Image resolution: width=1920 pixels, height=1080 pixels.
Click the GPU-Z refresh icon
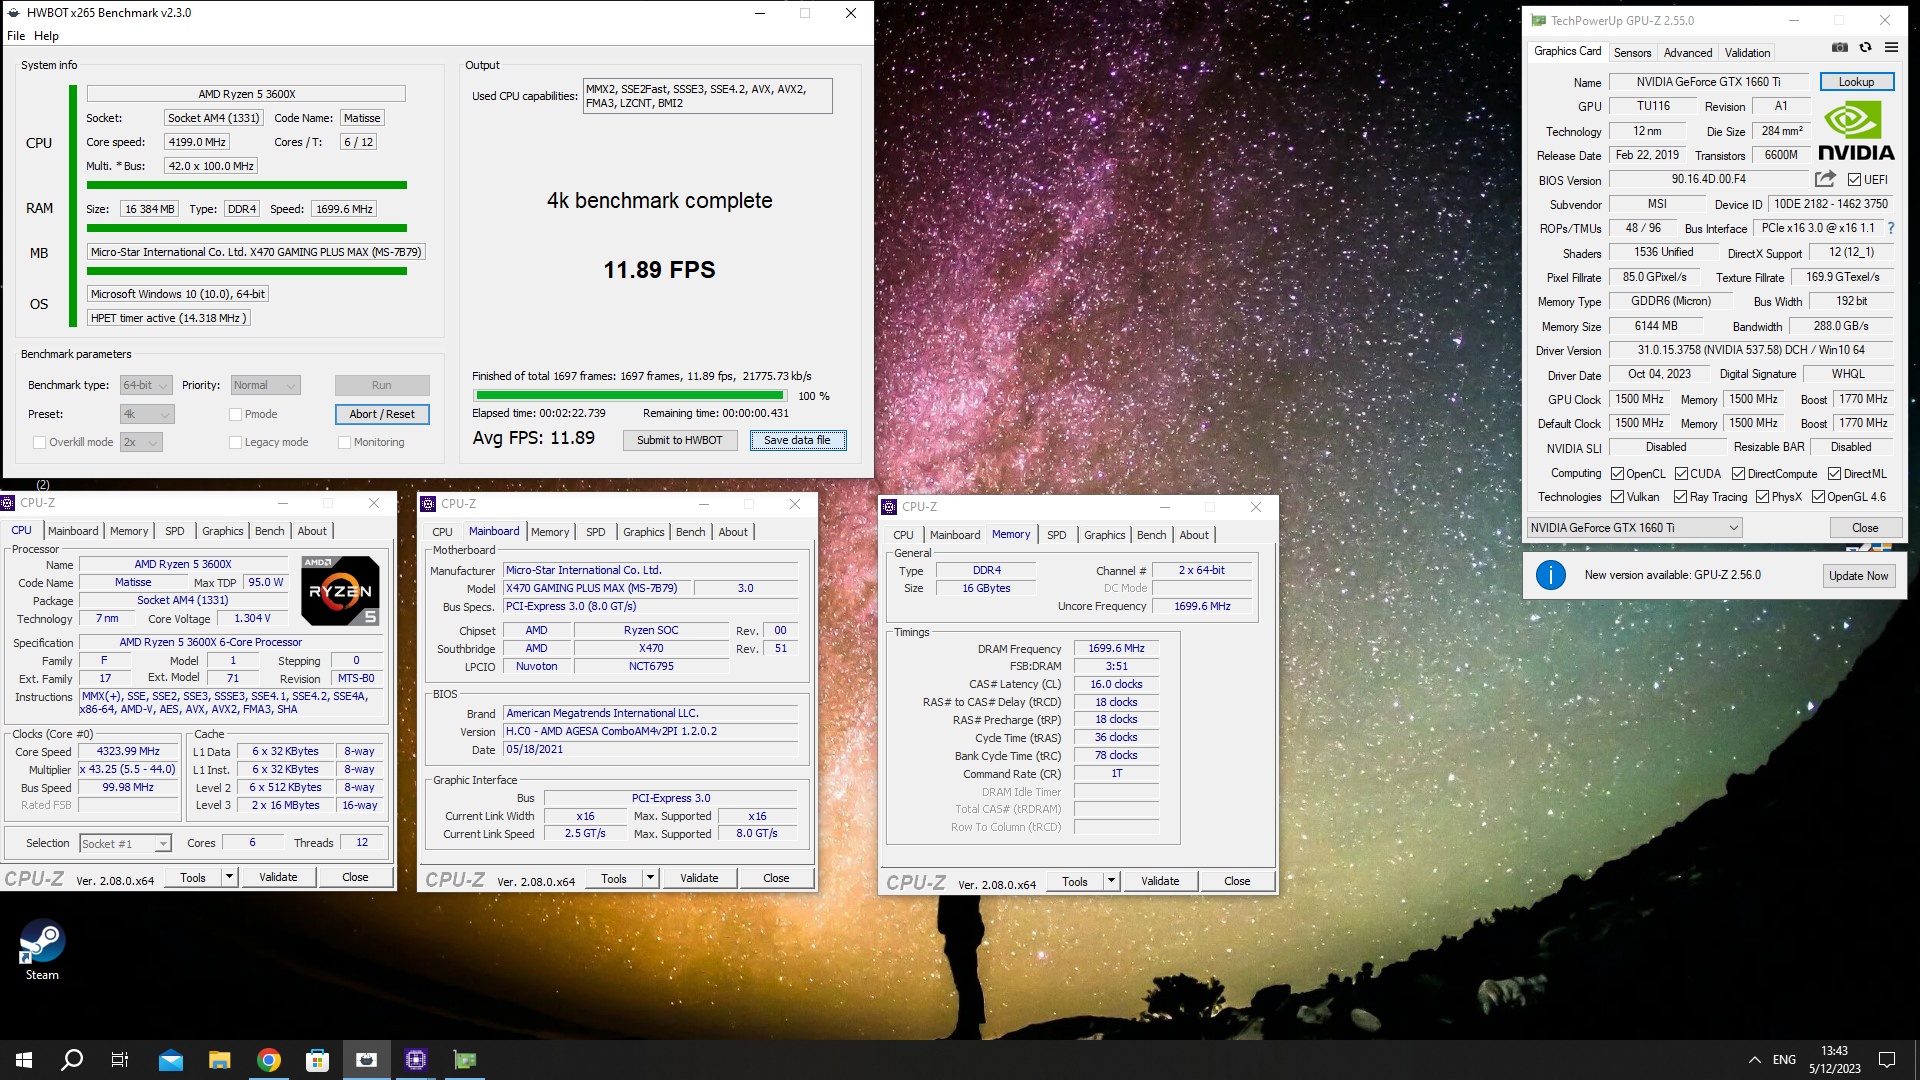pos(1865,47)
